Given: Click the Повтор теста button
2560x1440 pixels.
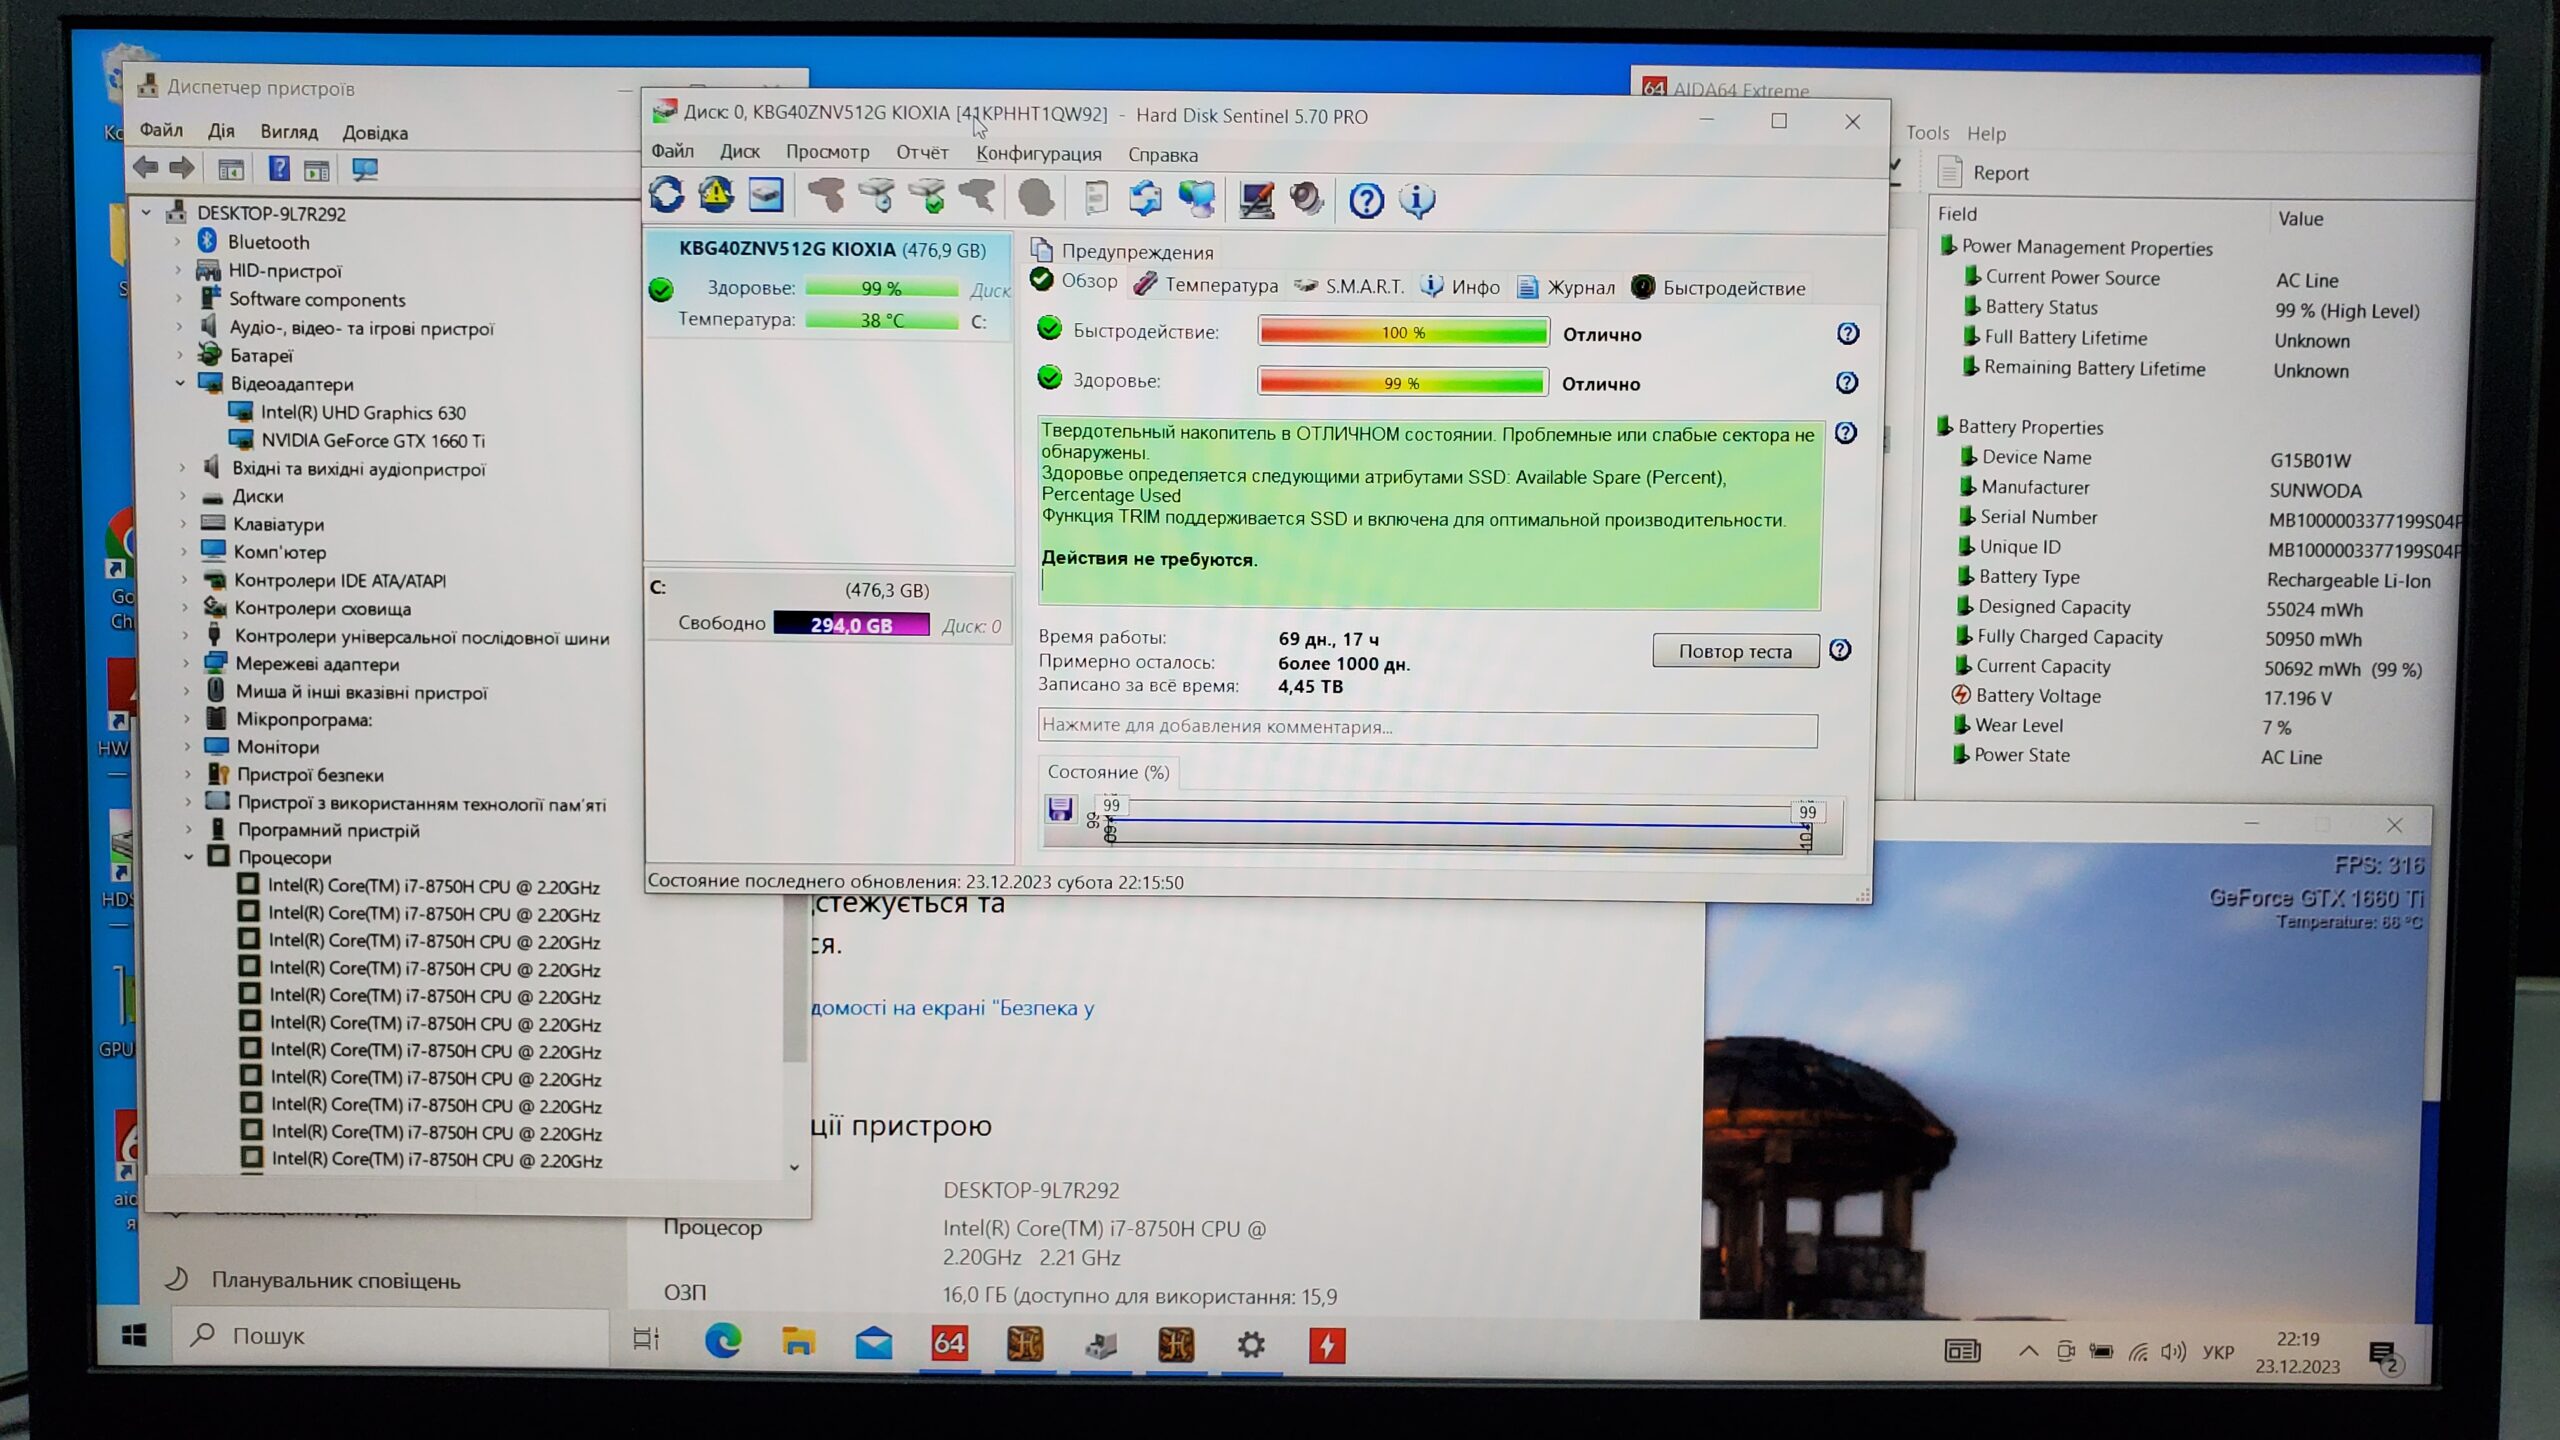Looking at the screenshot, I should tap(1735, 651).
